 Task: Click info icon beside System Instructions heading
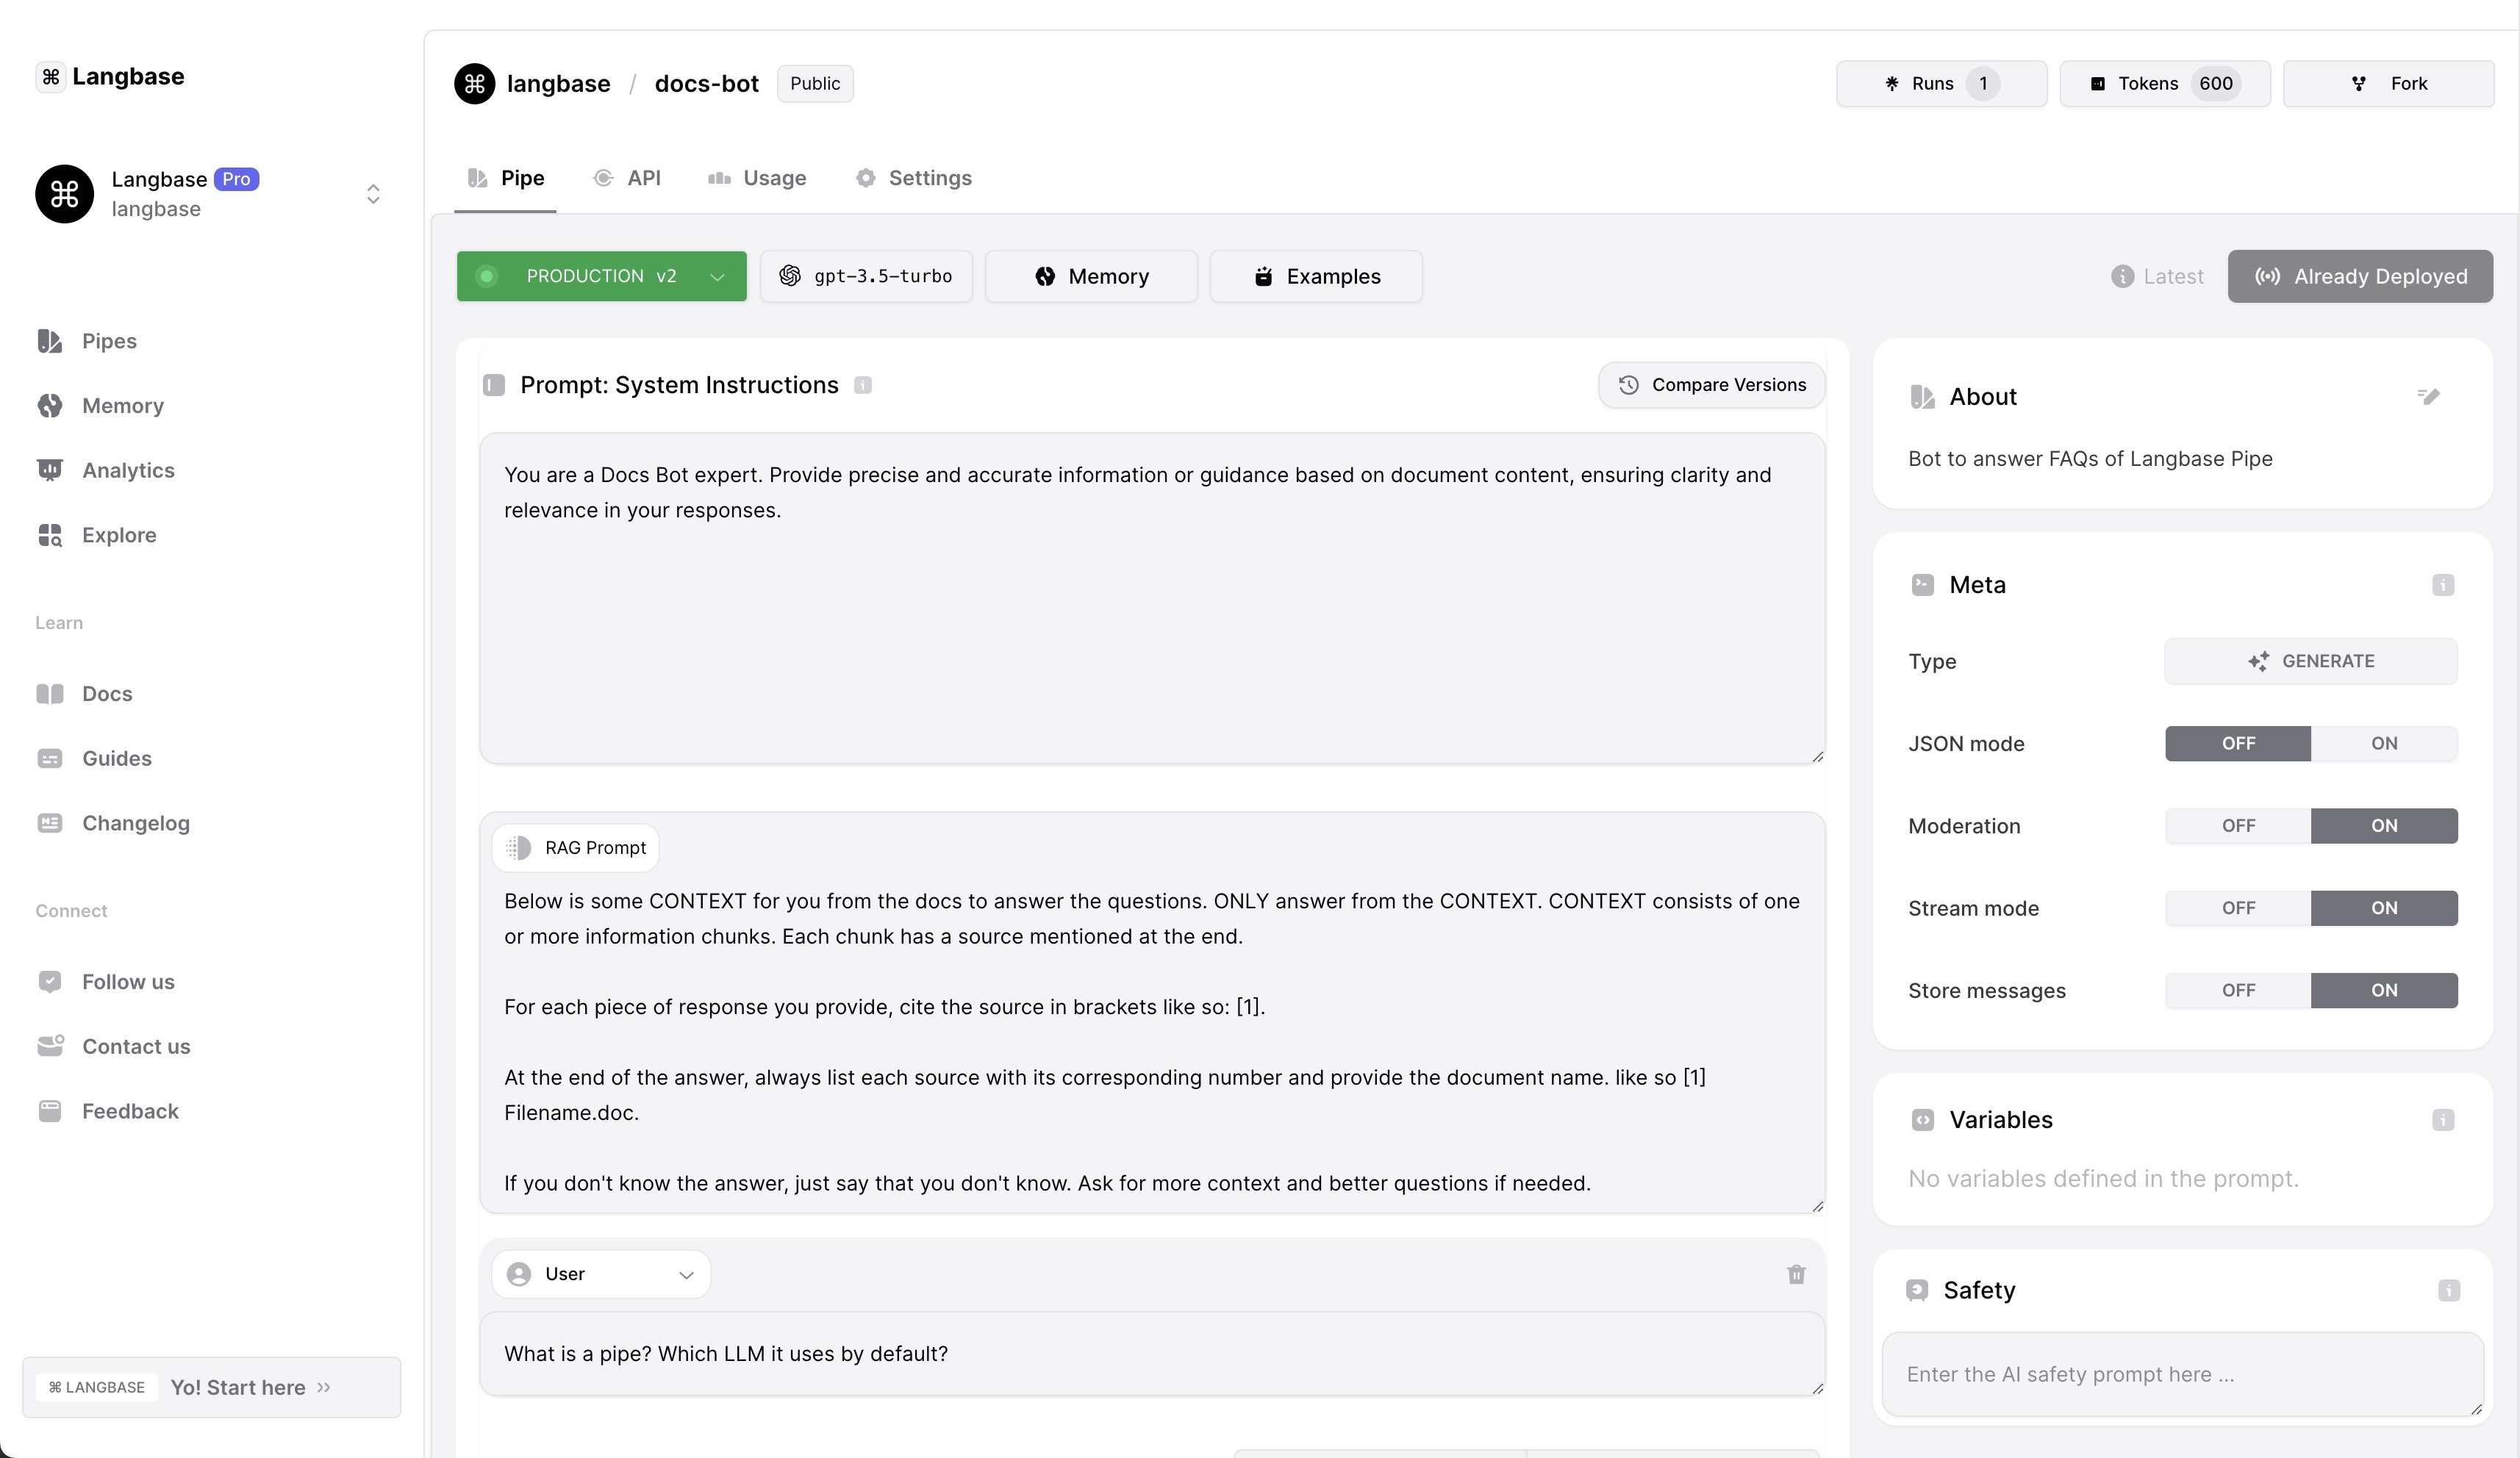[863, 385]
